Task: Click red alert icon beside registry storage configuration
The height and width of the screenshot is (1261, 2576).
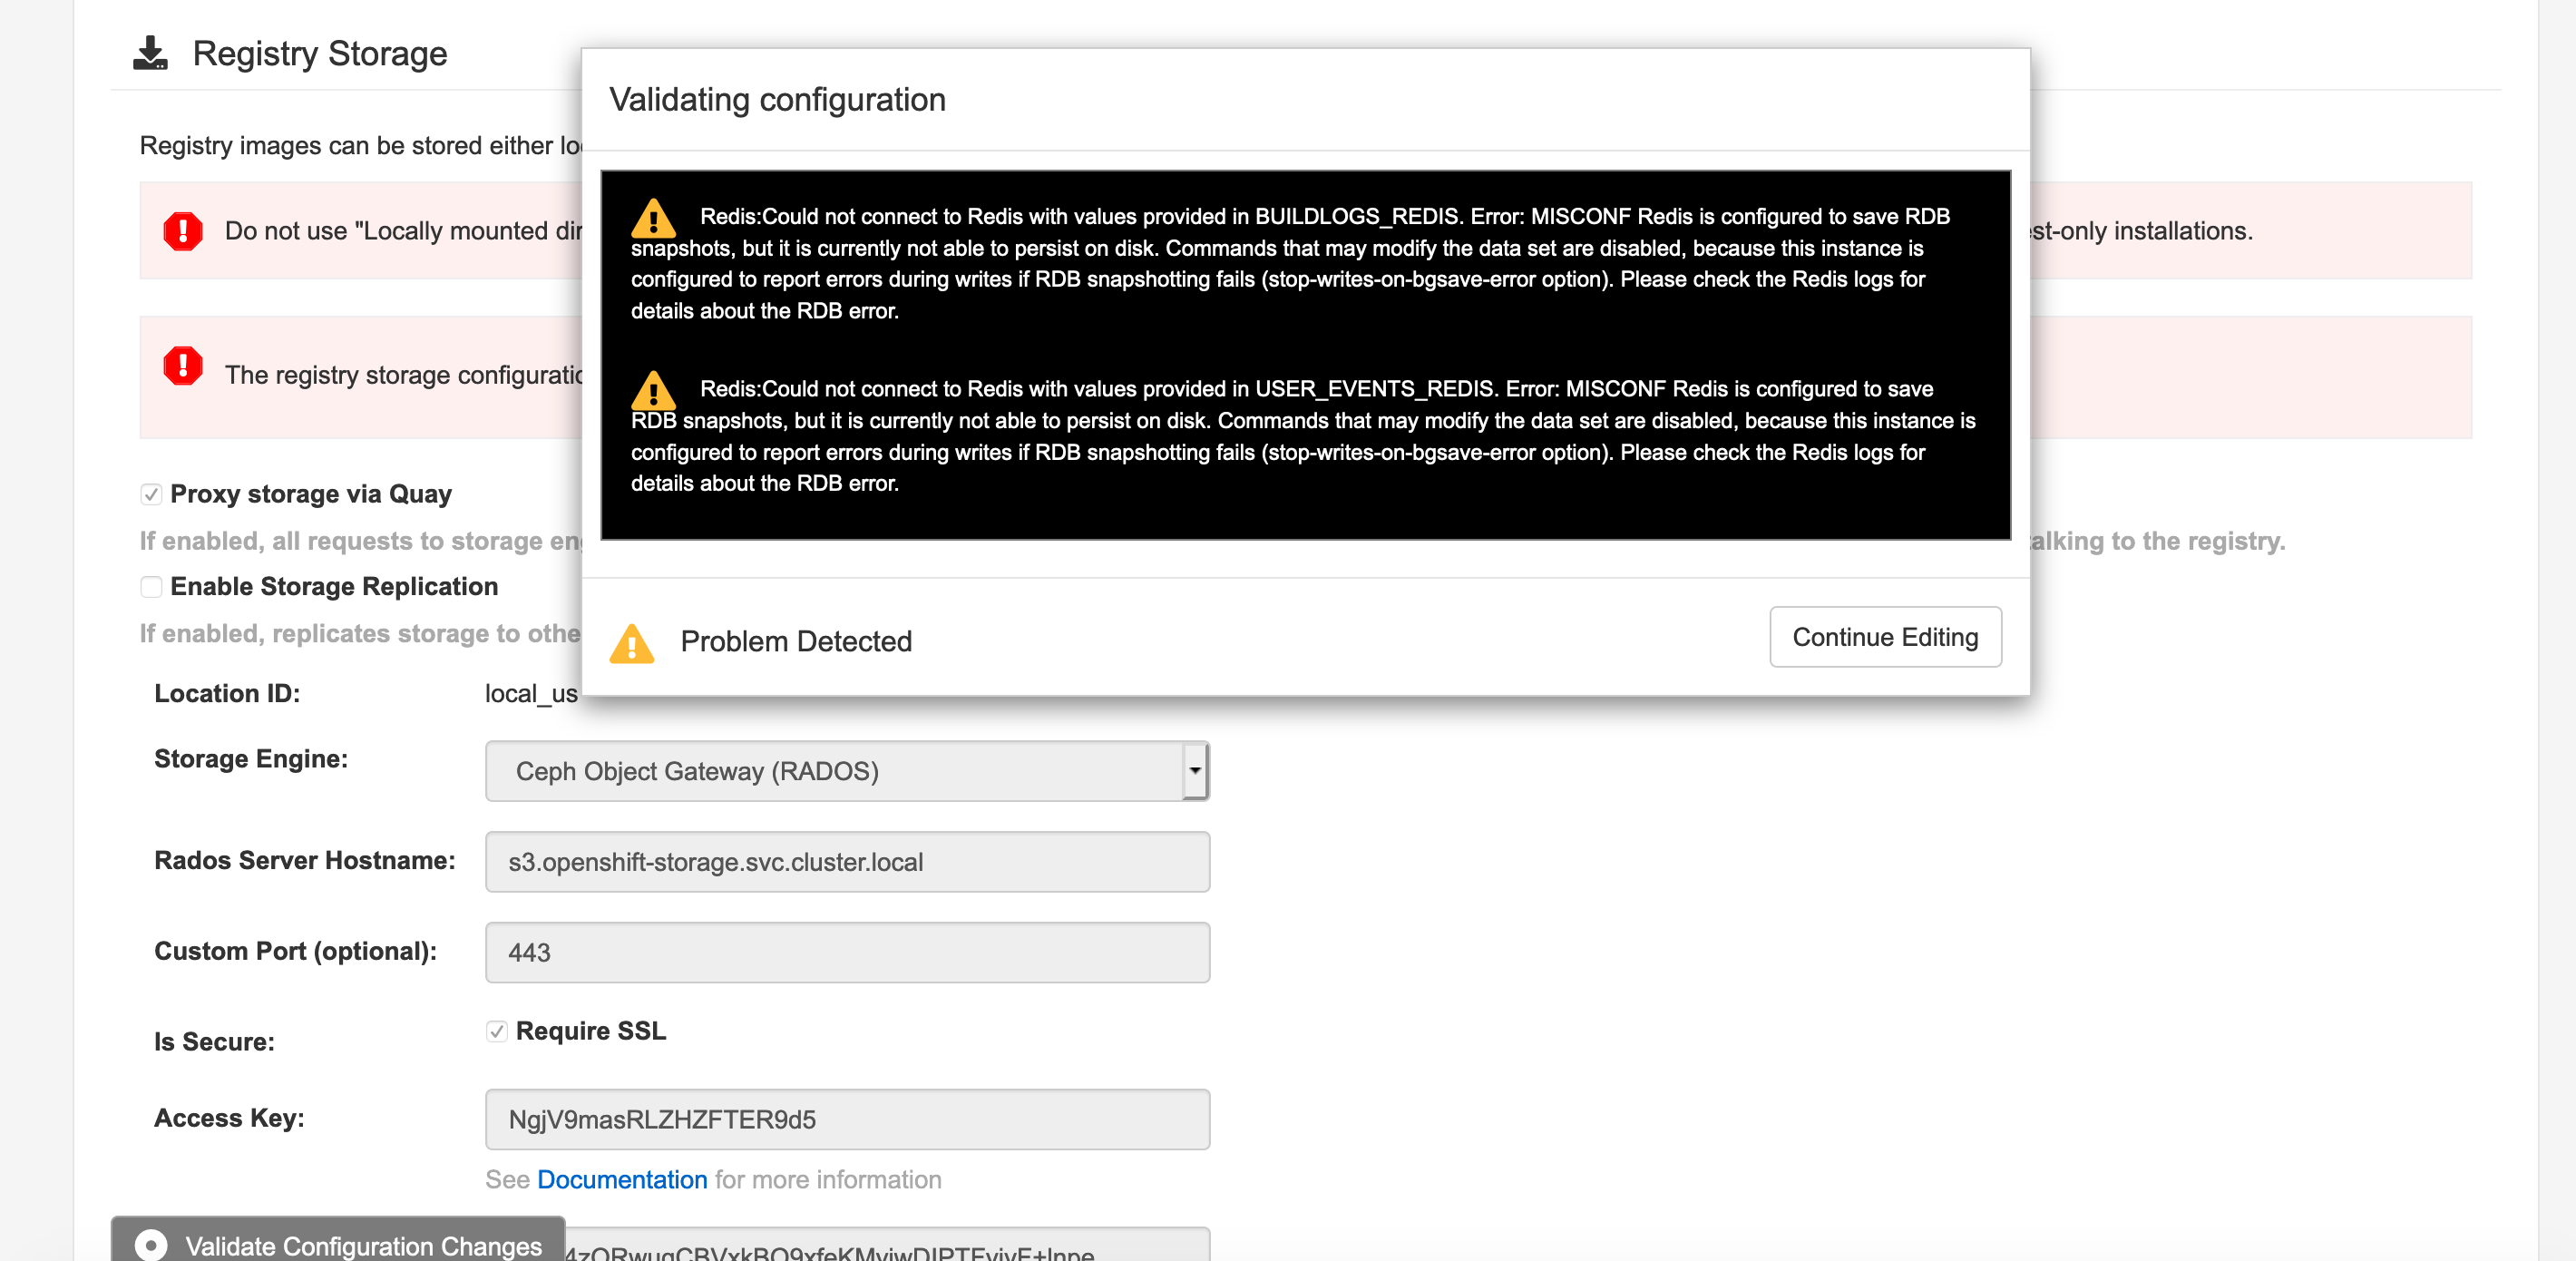Action: coord(183,366)
